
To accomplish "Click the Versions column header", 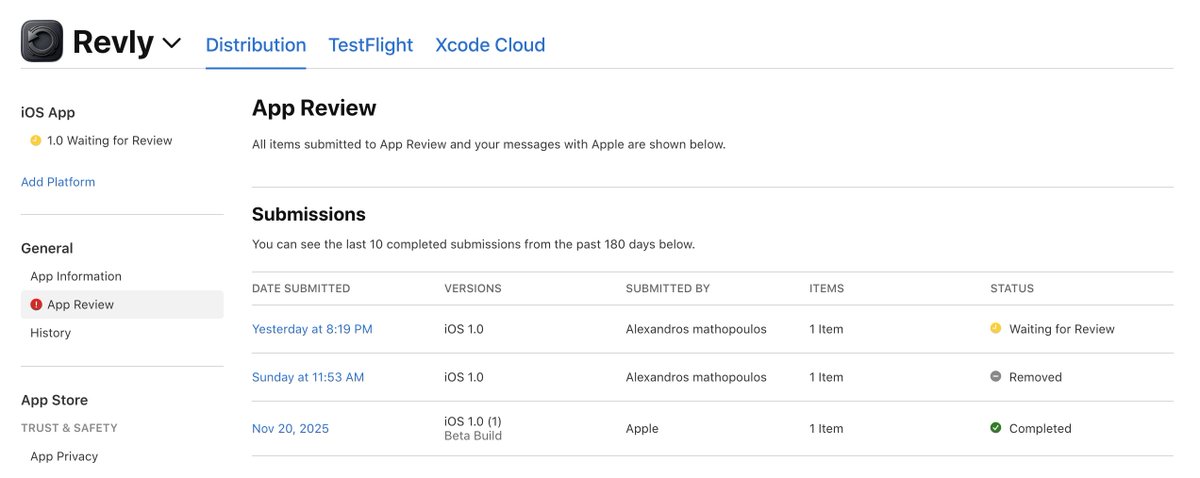I will (x=473, y=288).
